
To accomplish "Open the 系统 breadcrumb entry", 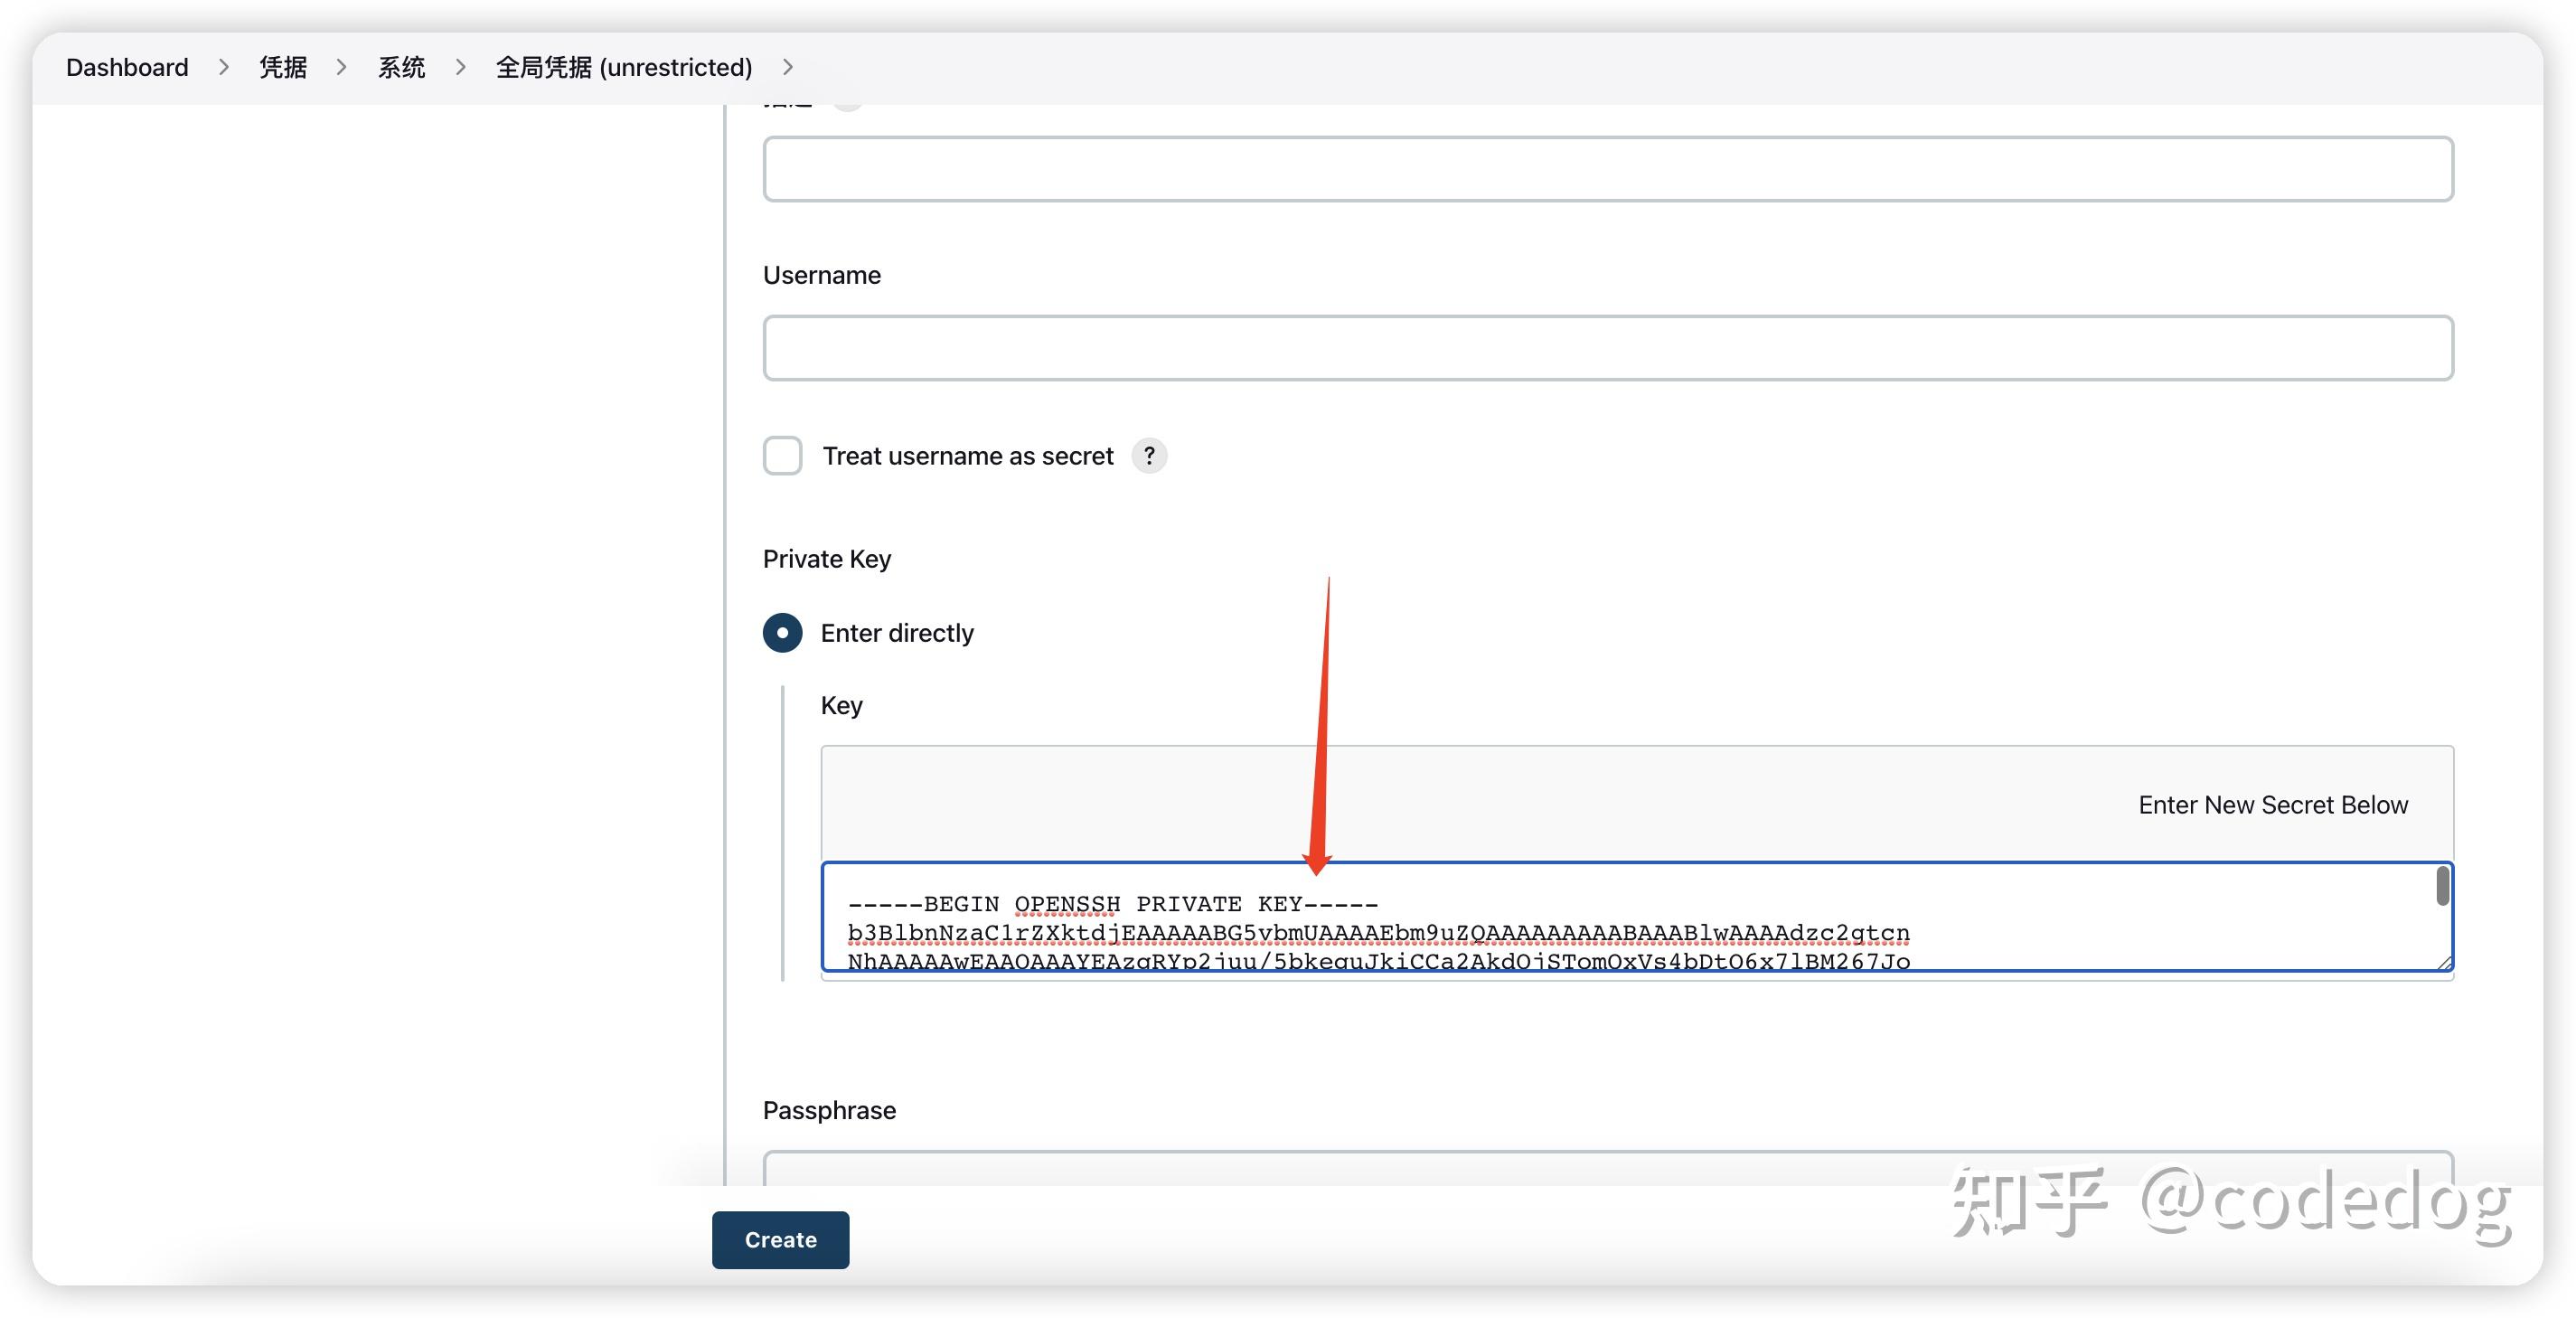I will [400, 66].
